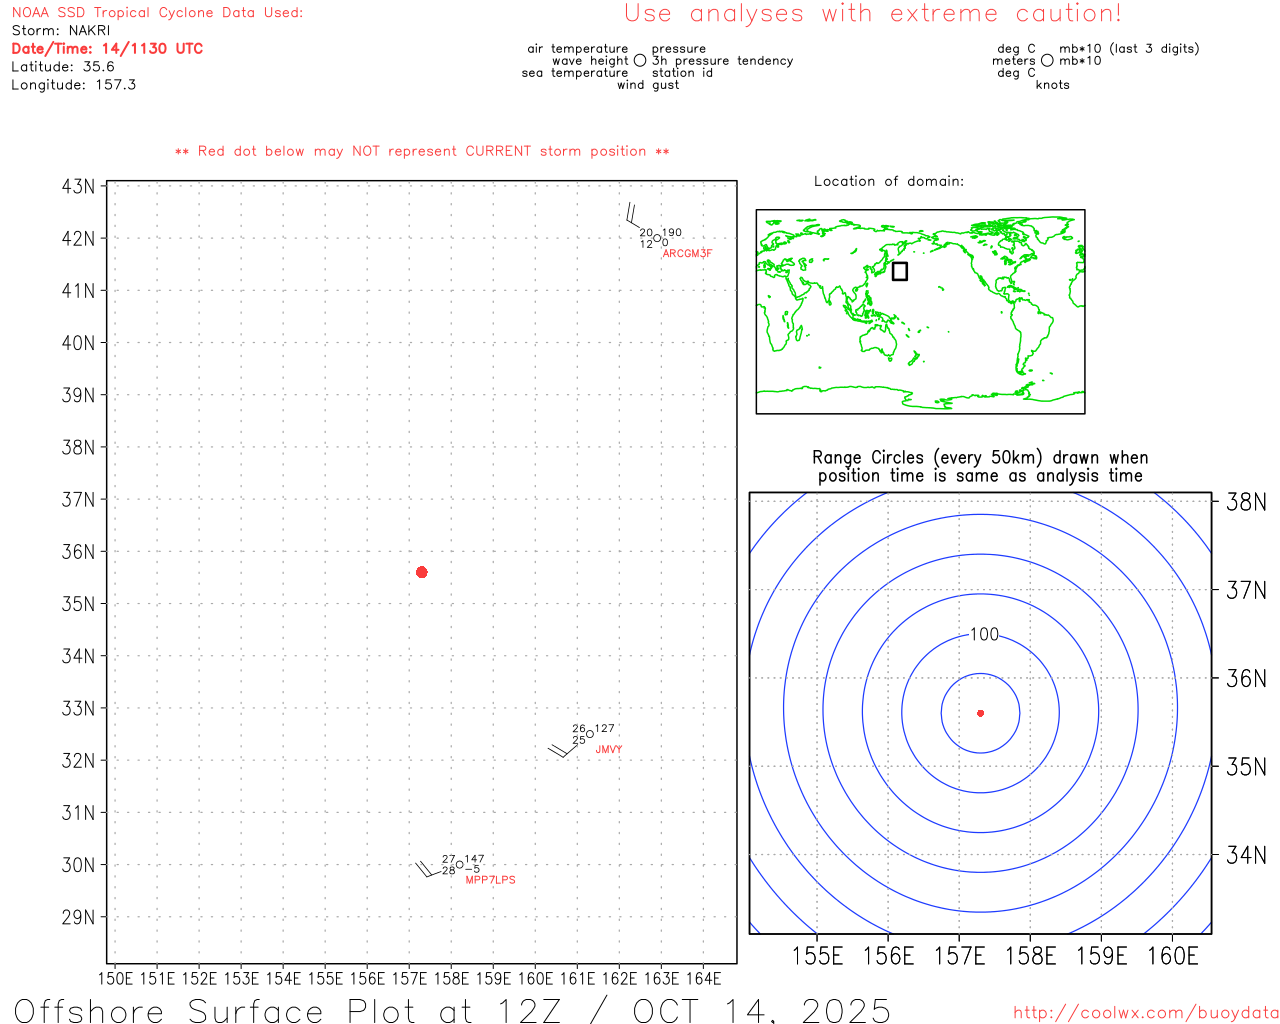Click the 160E label on range circles plot
The image size is (1280, 1024).
coord(1172,956)
